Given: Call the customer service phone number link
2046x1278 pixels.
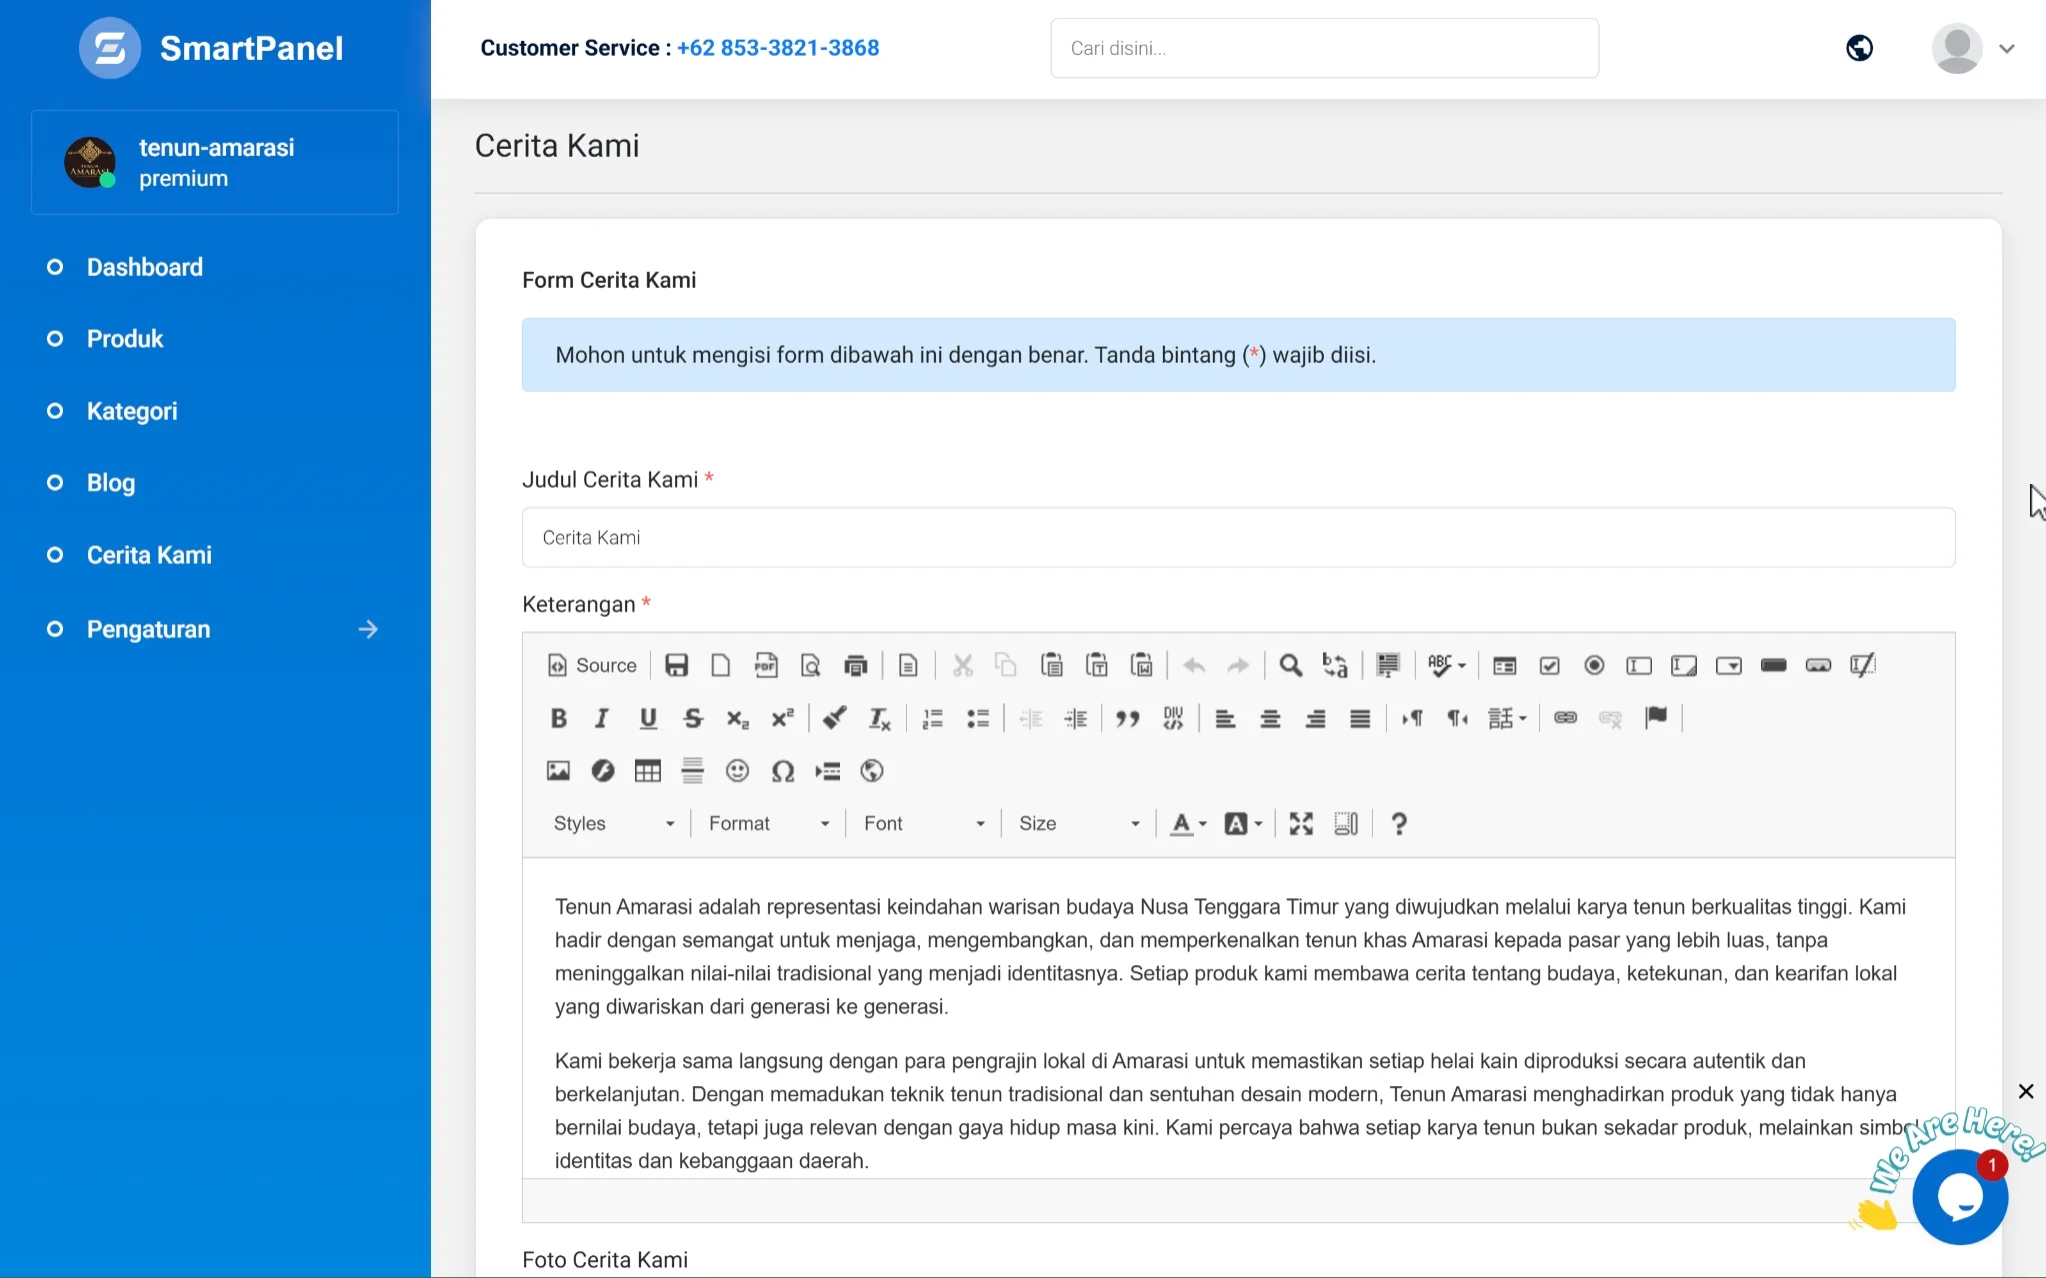Looking at the screenshot, I should click(778, 48).
